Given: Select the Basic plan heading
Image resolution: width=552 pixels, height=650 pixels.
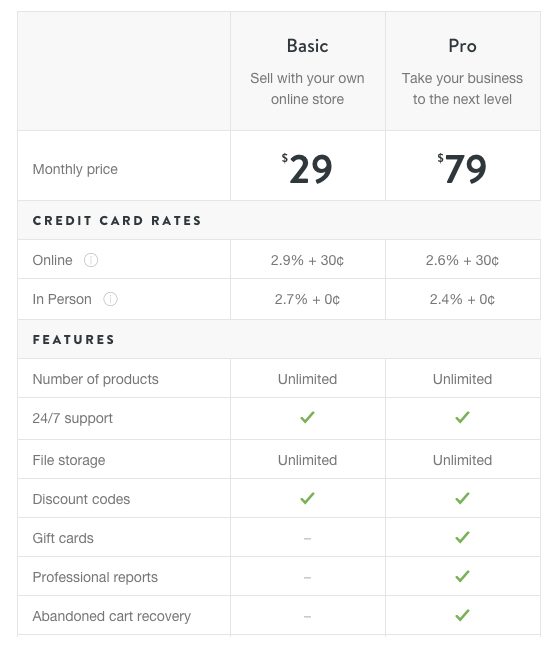Looking at the screenshot, I should click(307, 46).
